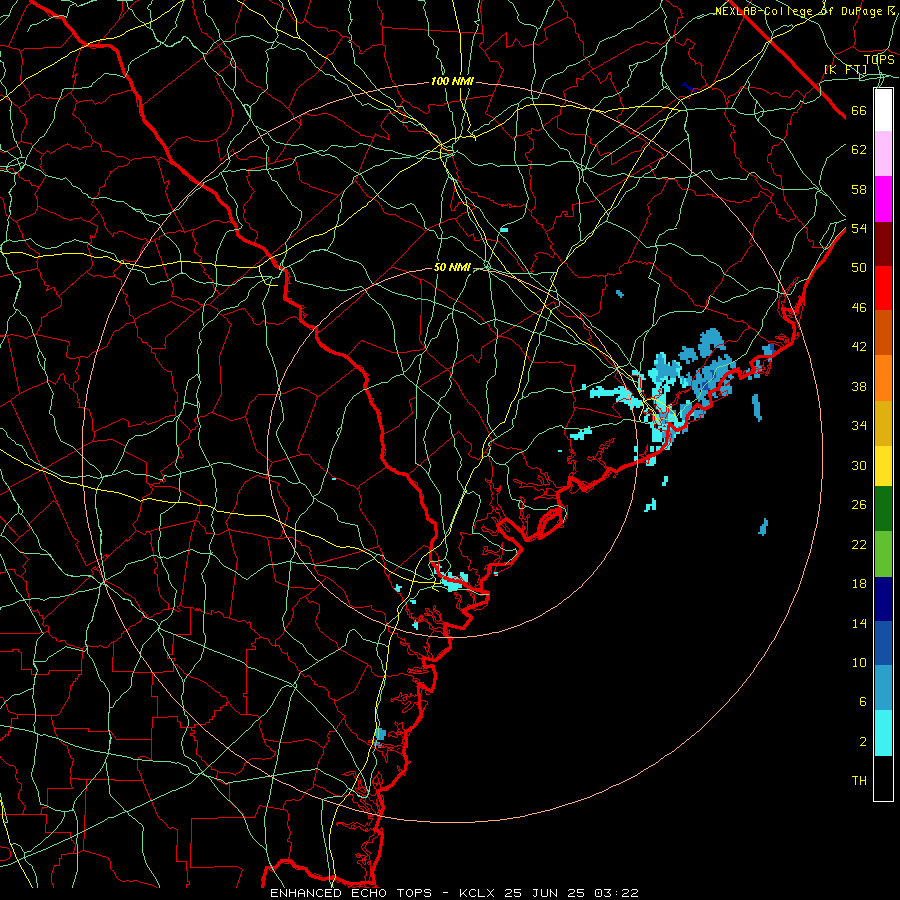Image resolution: width=900 pixels, height=900 pixels.
Task: Select the medium blue legend swatch
Action: click(x=883, y=643)
